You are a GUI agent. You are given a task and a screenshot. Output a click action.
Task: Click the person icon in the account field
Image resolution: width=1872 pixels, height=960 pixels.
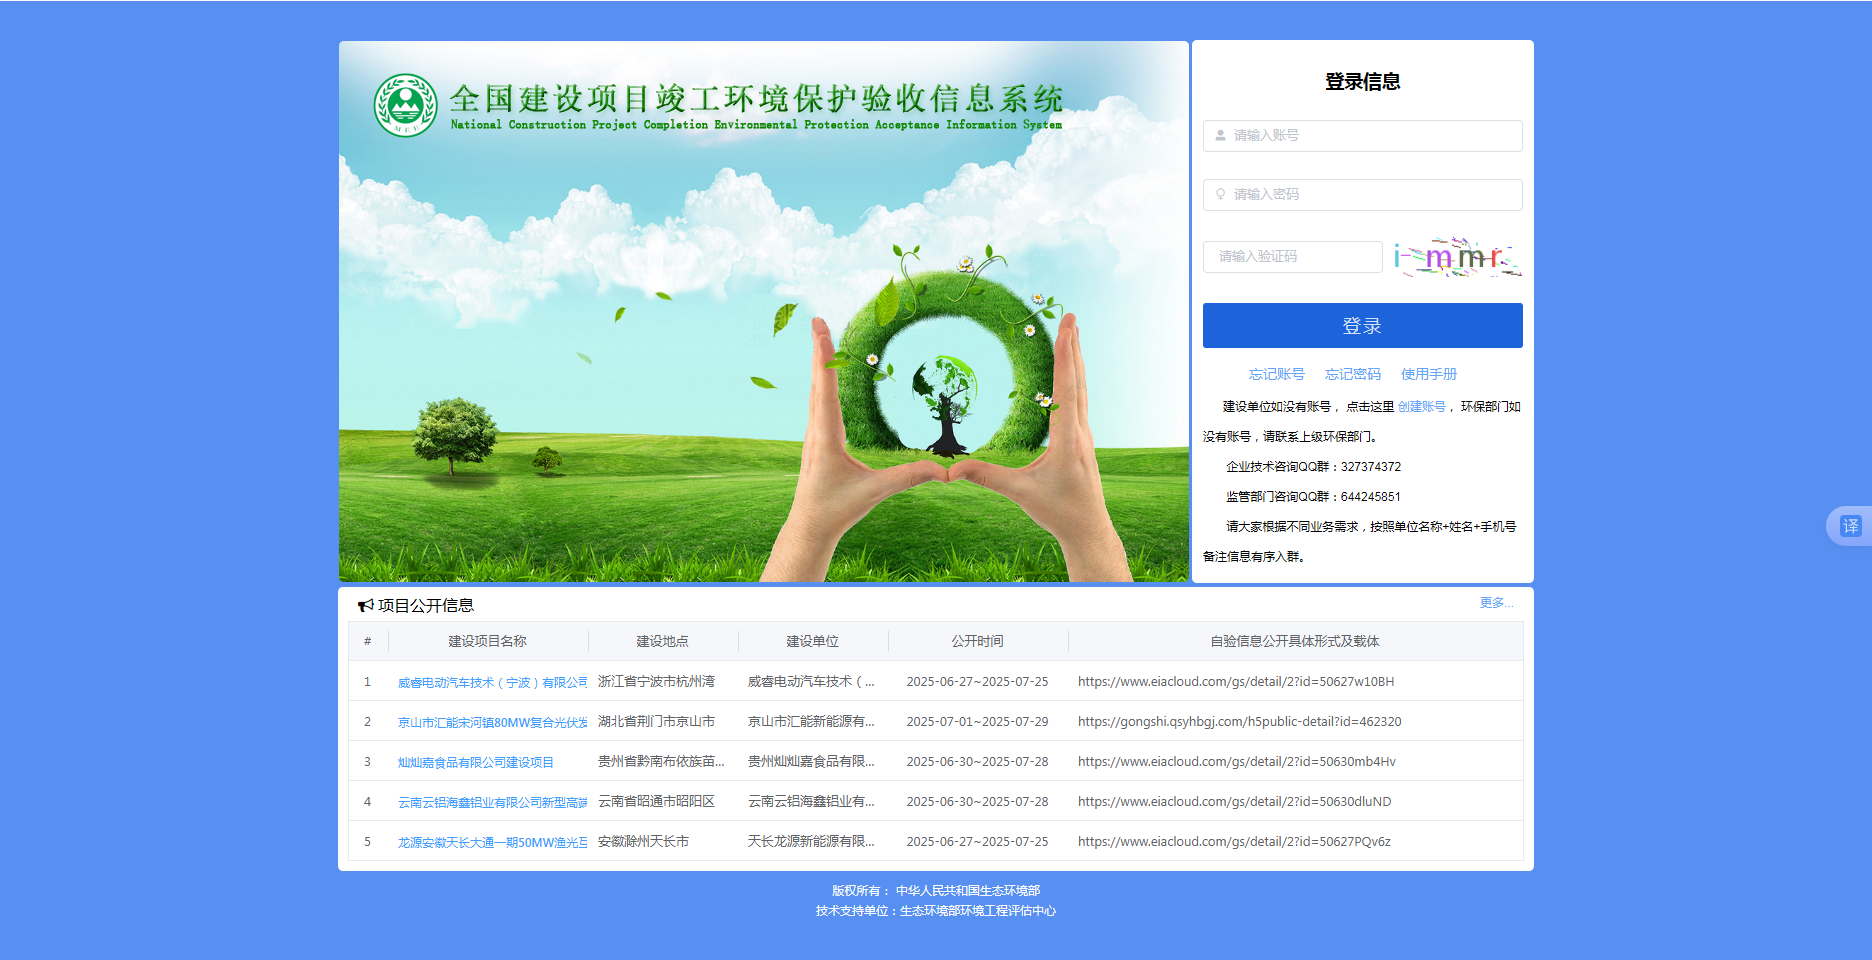tap(1219, 136)
